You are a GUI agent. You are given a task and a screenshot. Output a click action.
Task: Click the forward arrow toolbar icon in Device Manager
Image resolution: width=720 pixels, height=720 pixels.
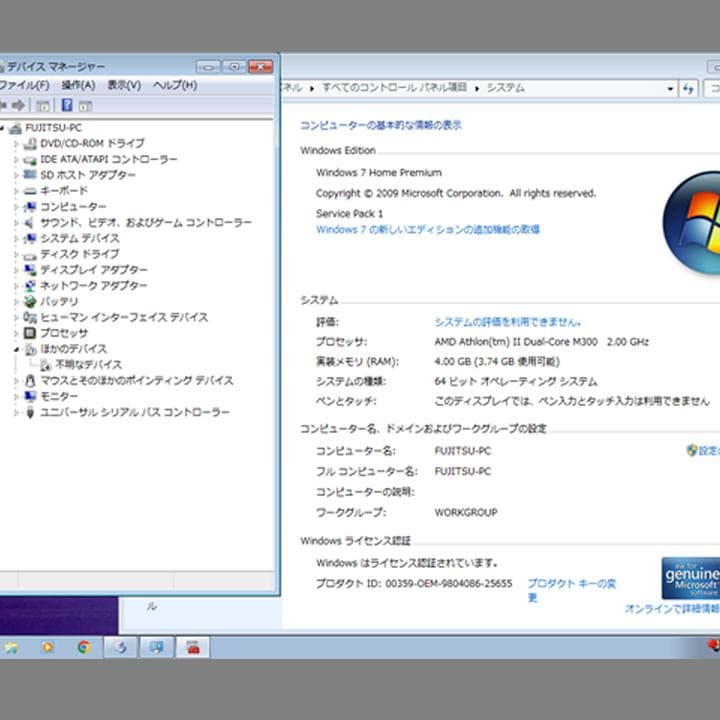[x=18, y=106]
